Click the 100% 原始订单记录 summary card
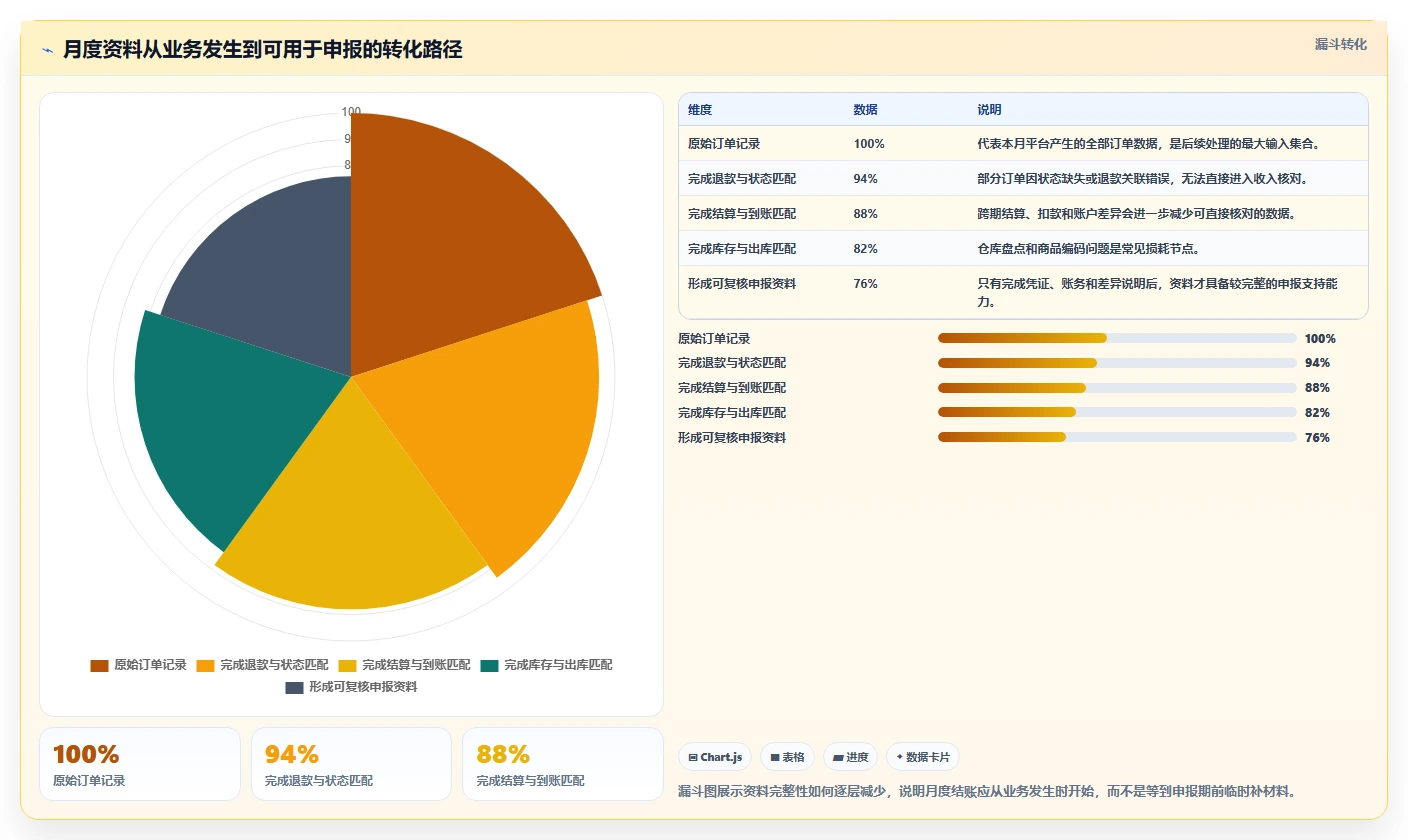1408x840 pixels. [x=140, y=764]
